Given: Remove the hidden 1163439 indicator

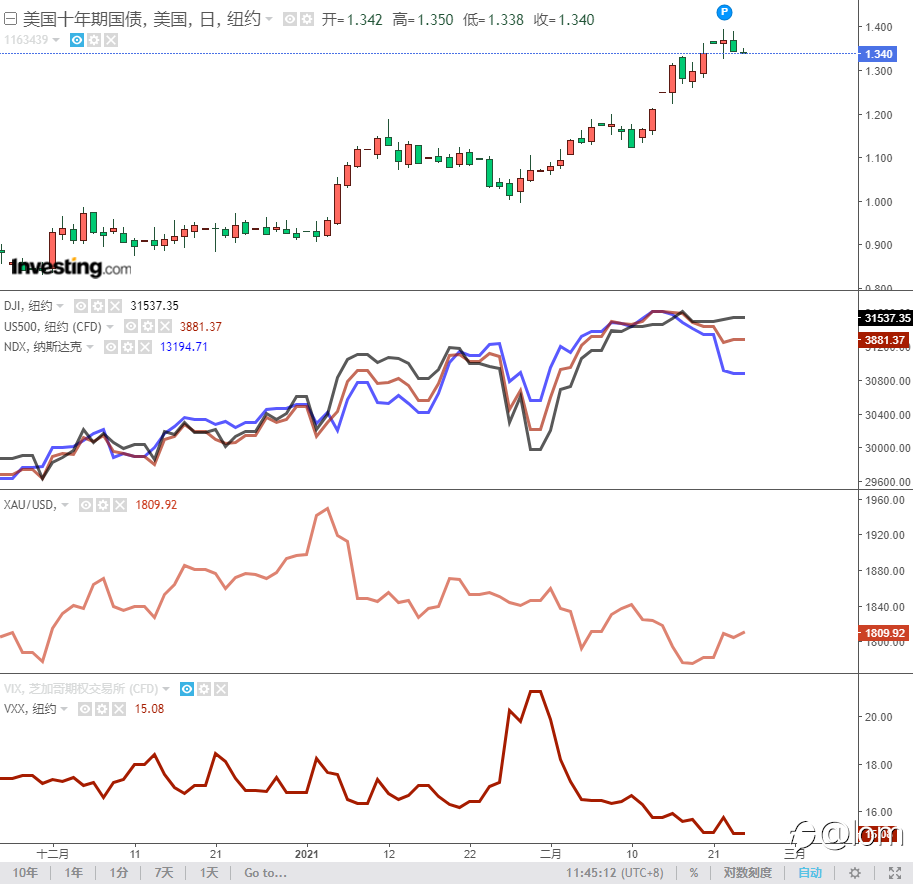Looking at the screenshot, I should (x=110, y=40).
